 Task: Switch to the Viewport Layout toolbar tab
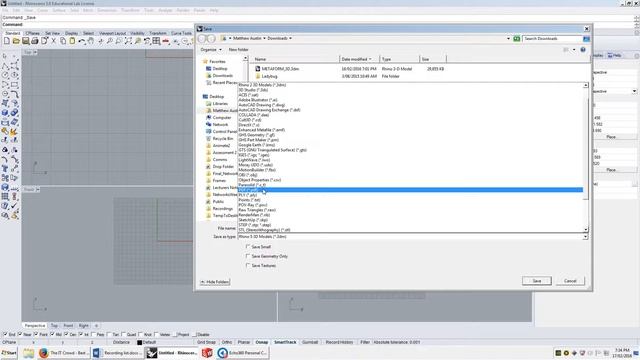112,33
